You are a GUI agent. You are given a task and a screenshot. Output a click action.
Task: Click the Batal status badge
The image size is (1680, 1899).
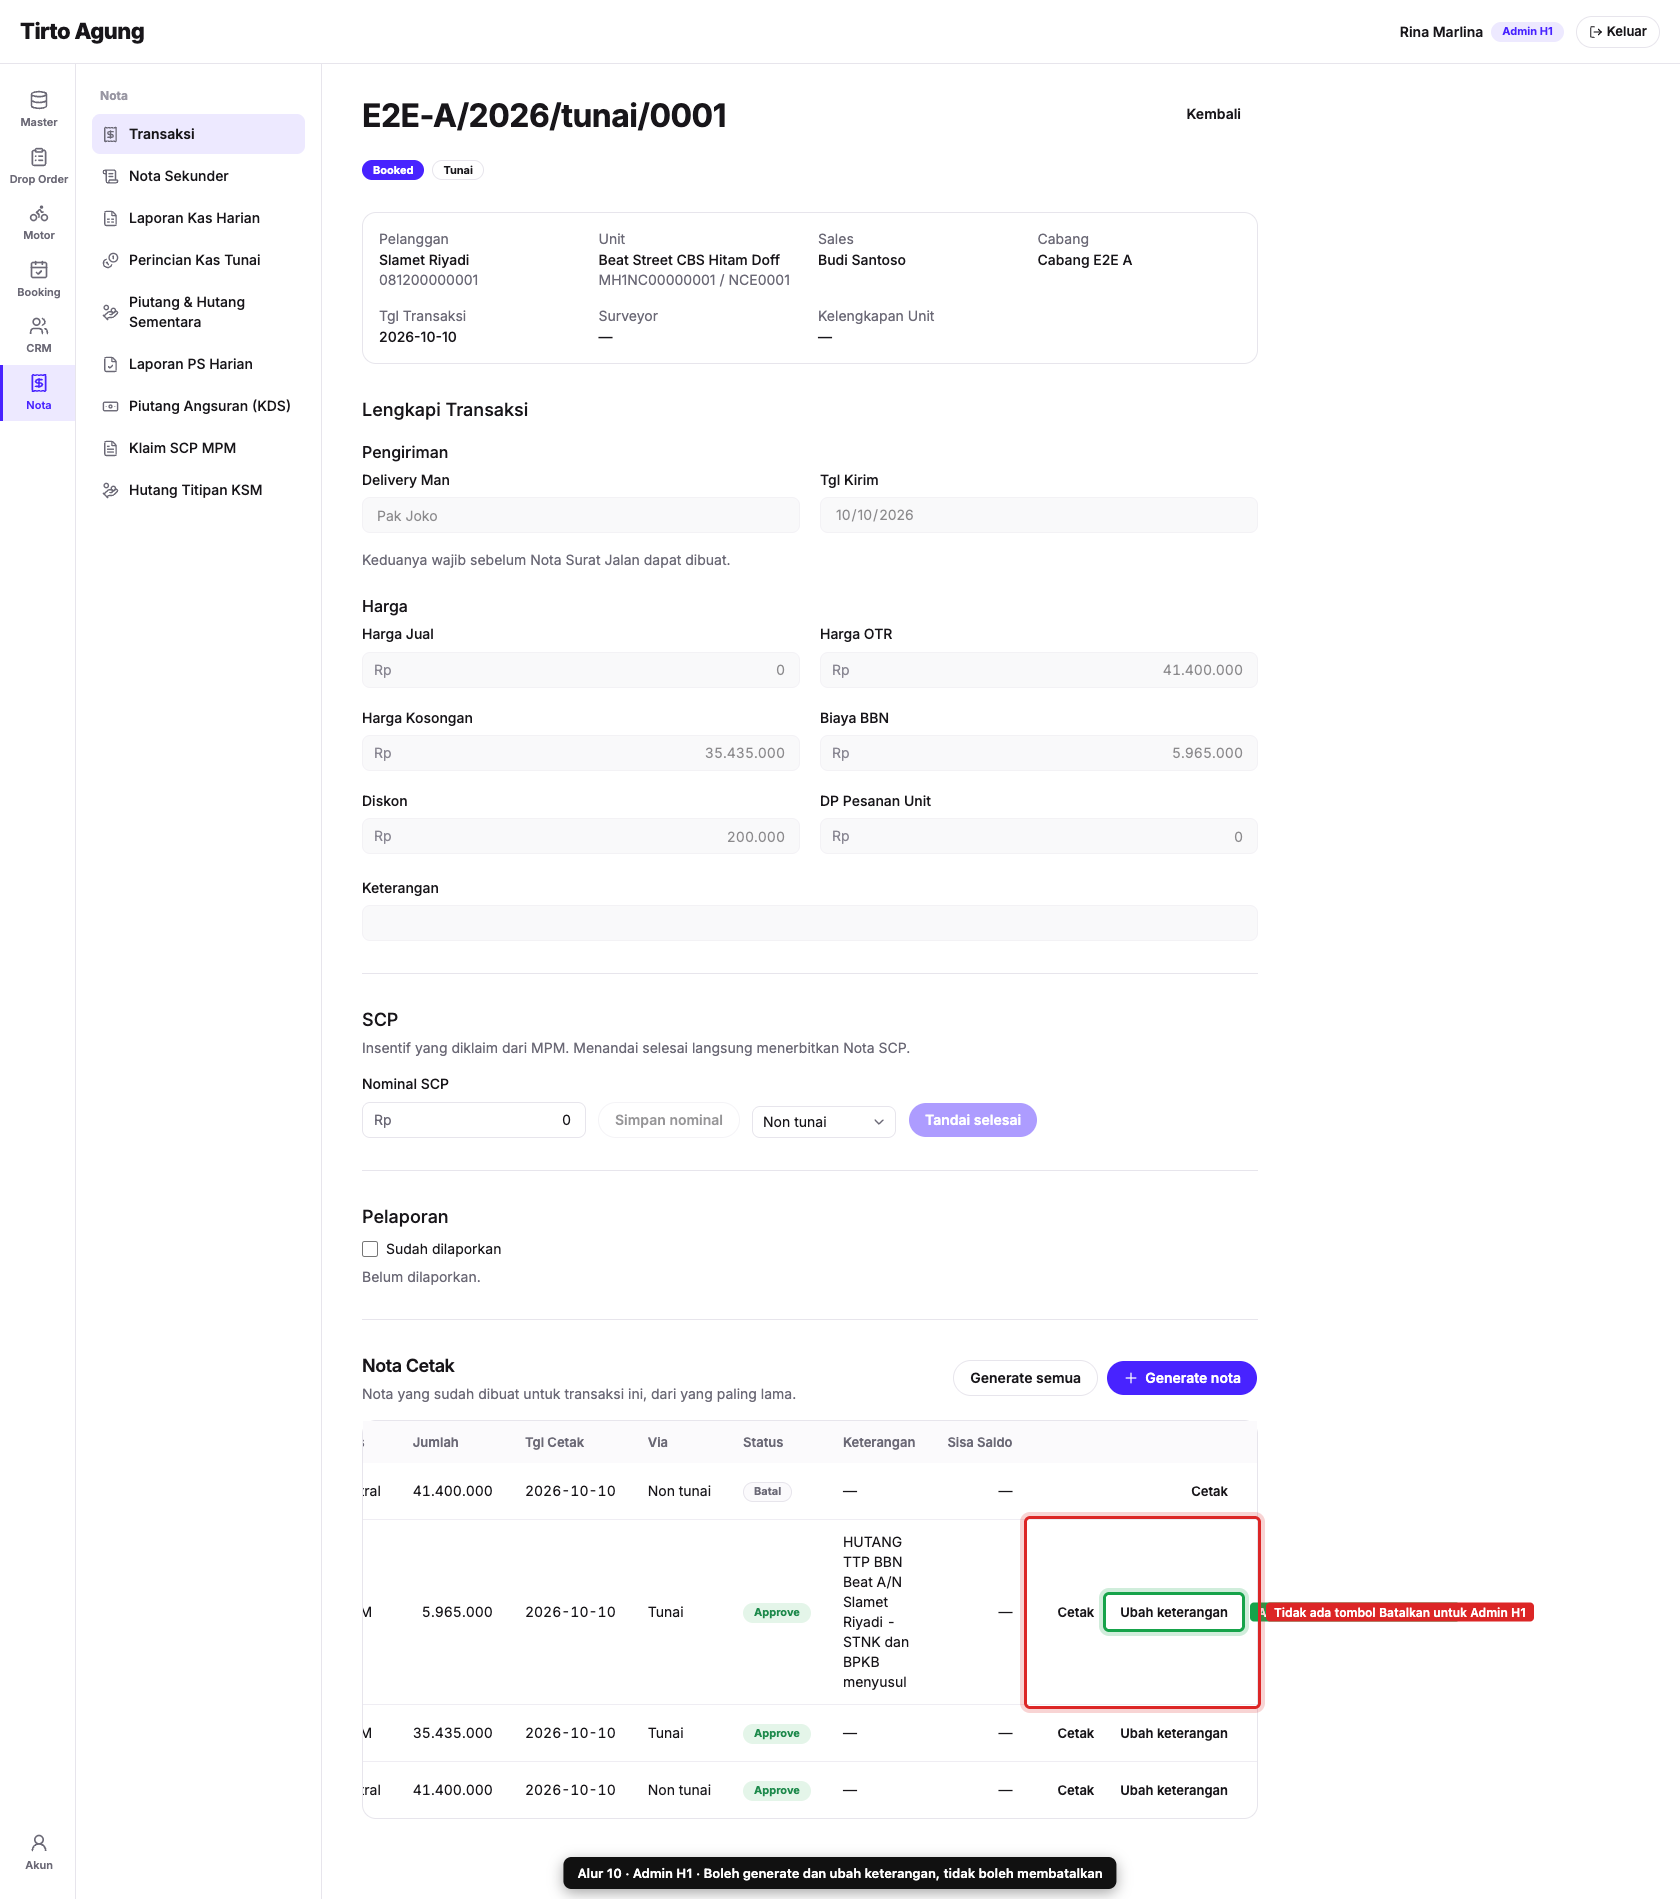pos(767,1491)
